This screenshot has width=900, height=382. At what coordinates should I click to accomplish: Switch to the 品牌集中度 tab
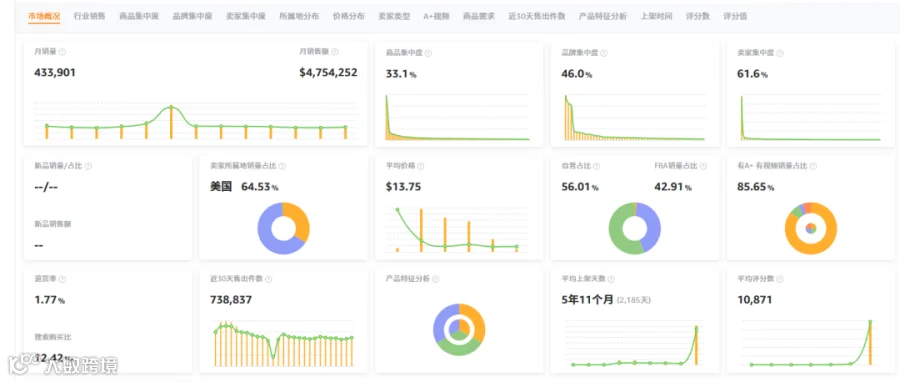tap(192, 17)
